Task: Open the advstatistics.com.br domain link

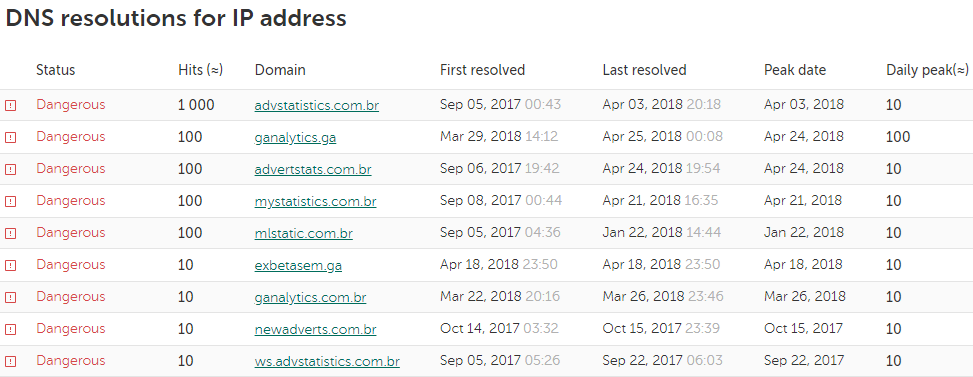Action: click(316, 105)
